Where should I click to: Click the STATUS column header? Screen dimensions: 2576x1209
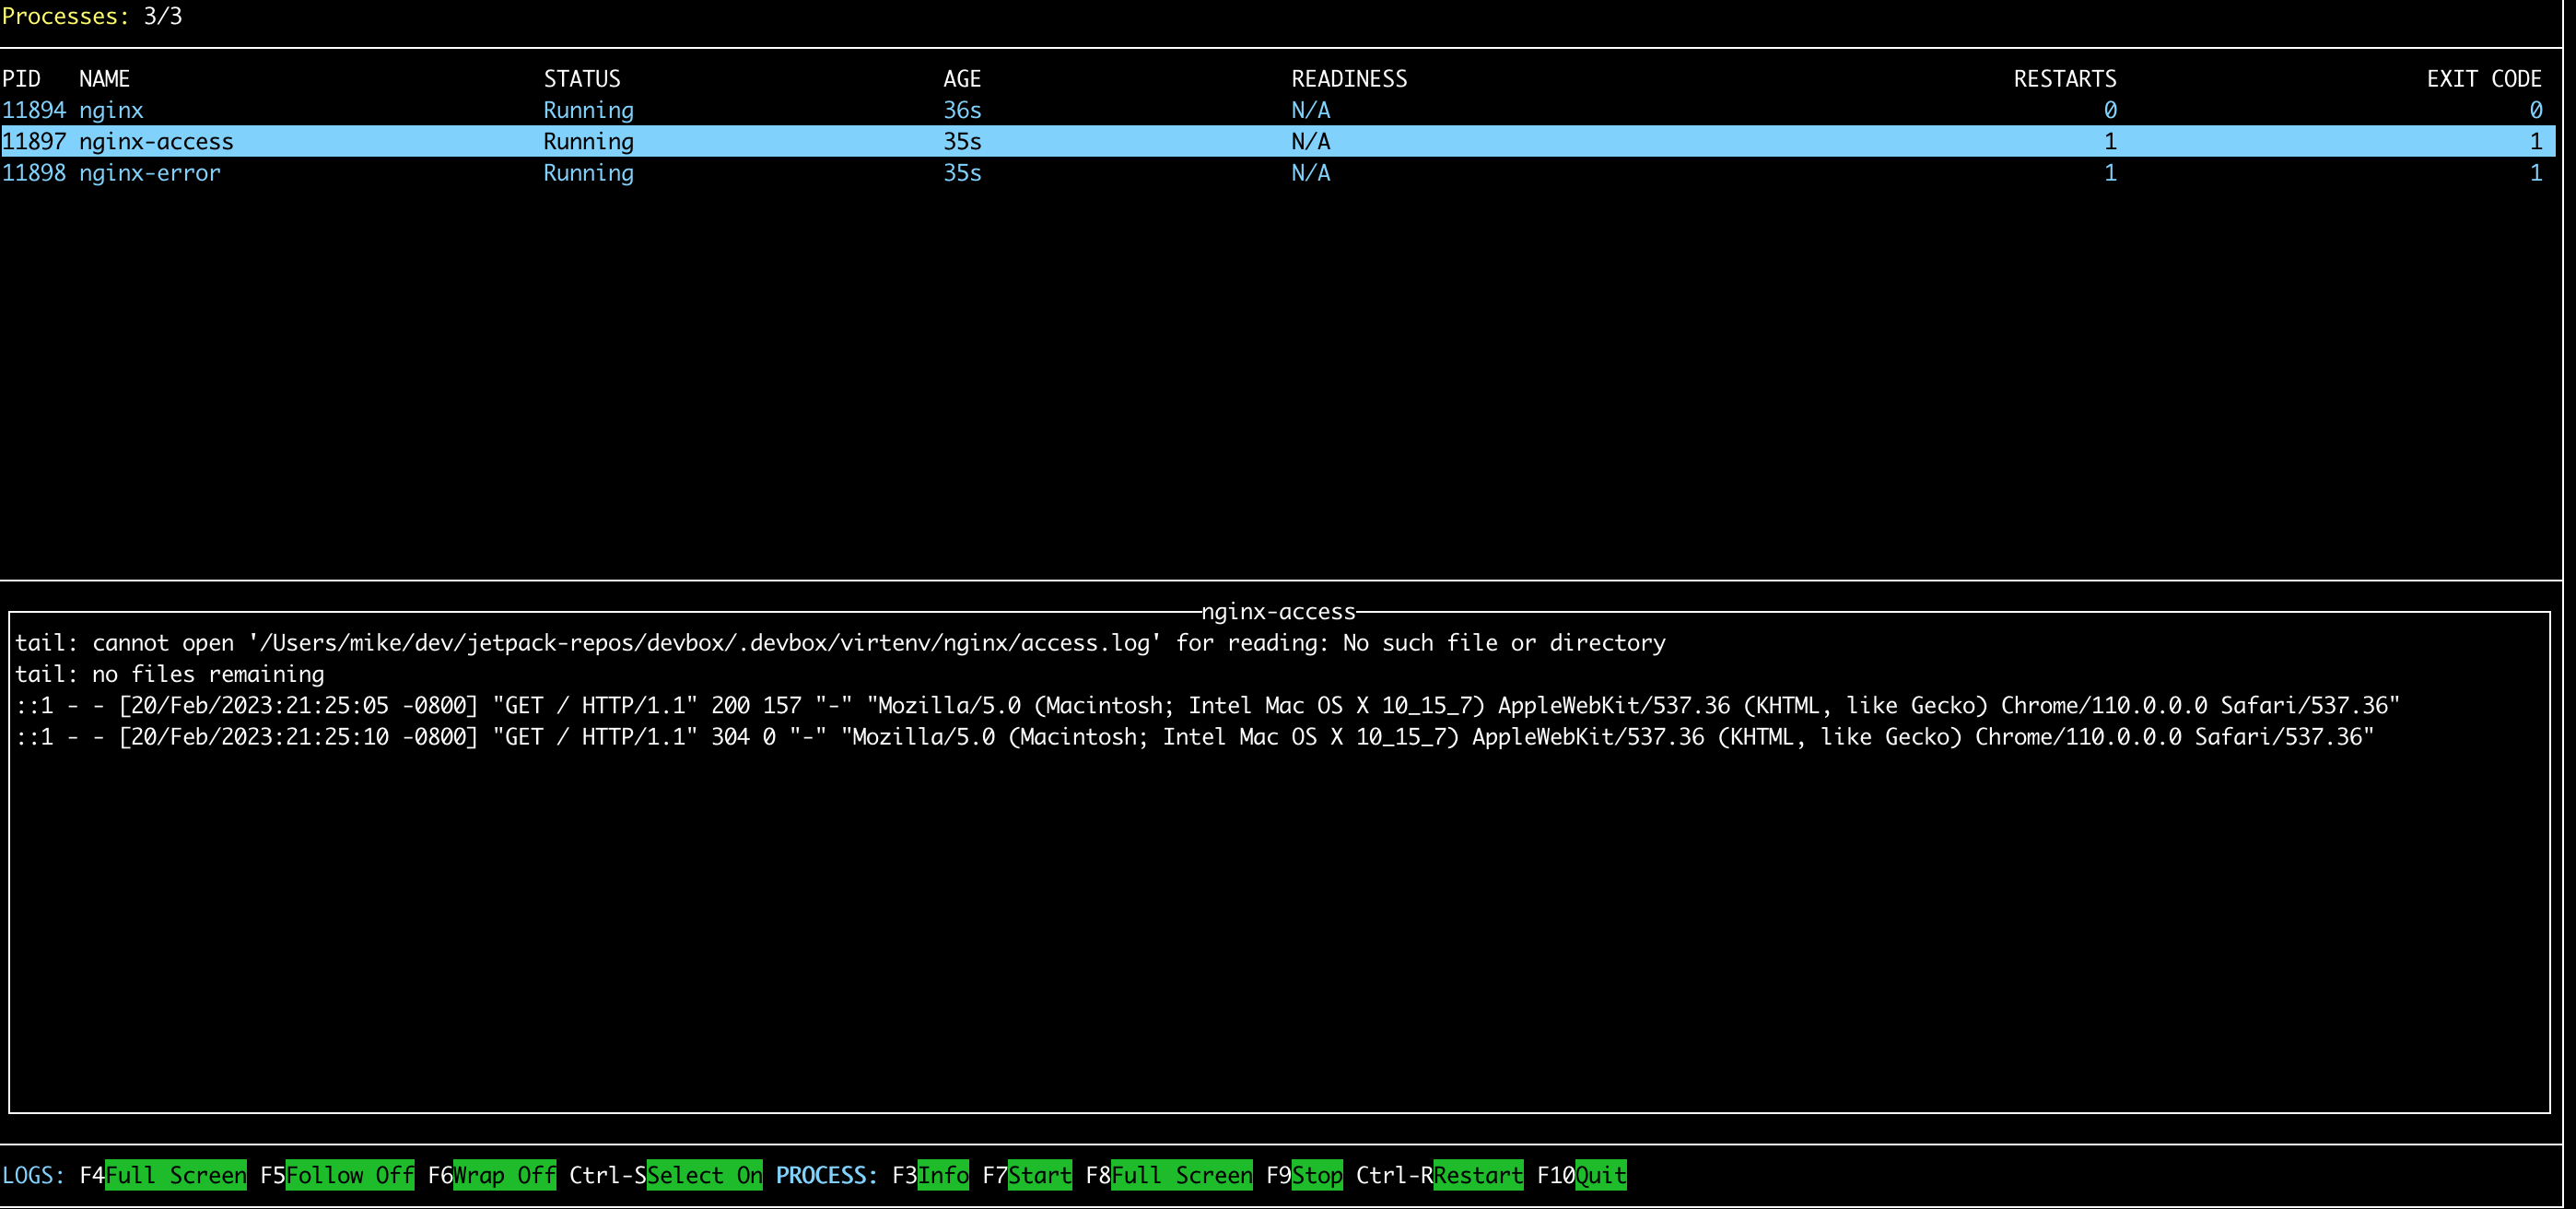point(581,79)
